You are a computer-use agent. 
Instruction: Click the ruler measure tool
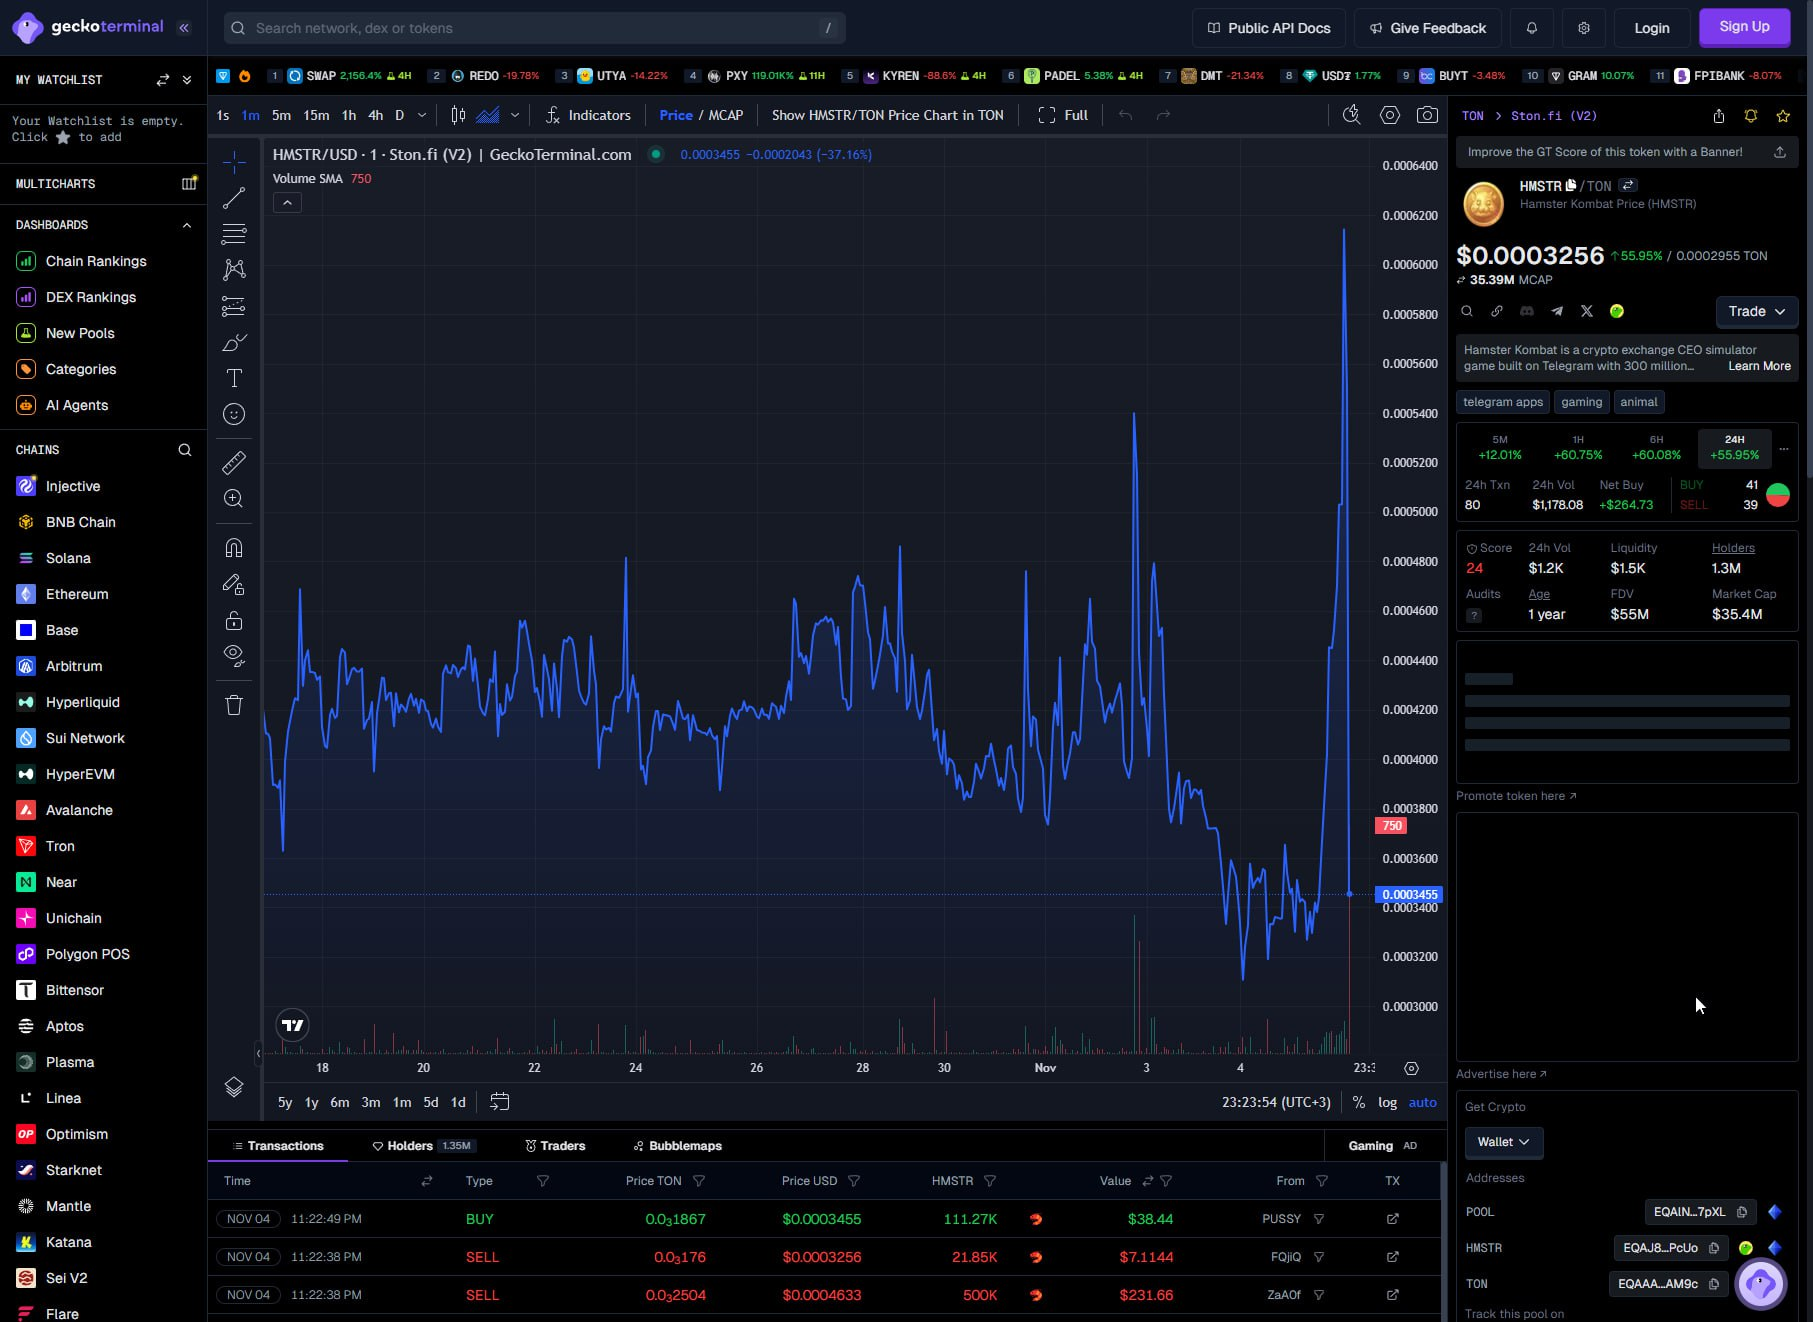point(234,463)
